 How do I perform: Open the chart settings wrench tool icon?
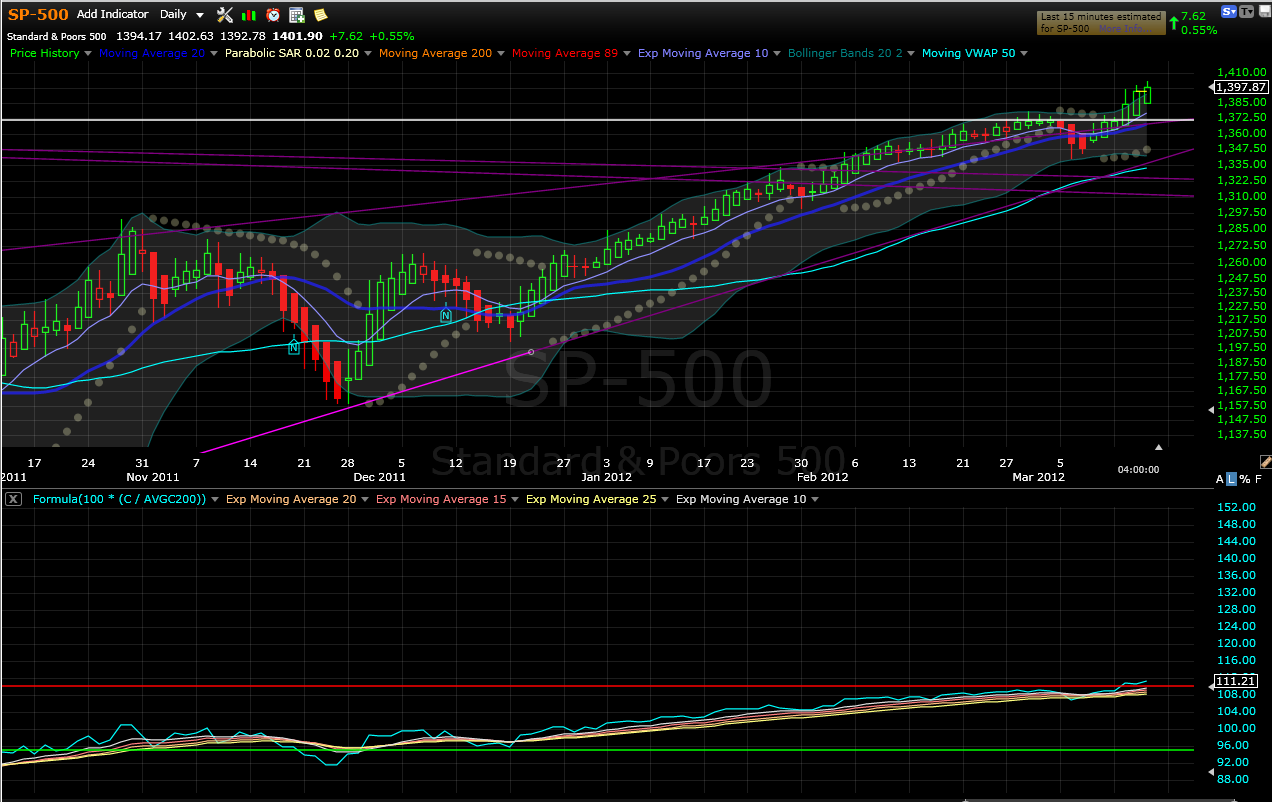click(224, 15)
